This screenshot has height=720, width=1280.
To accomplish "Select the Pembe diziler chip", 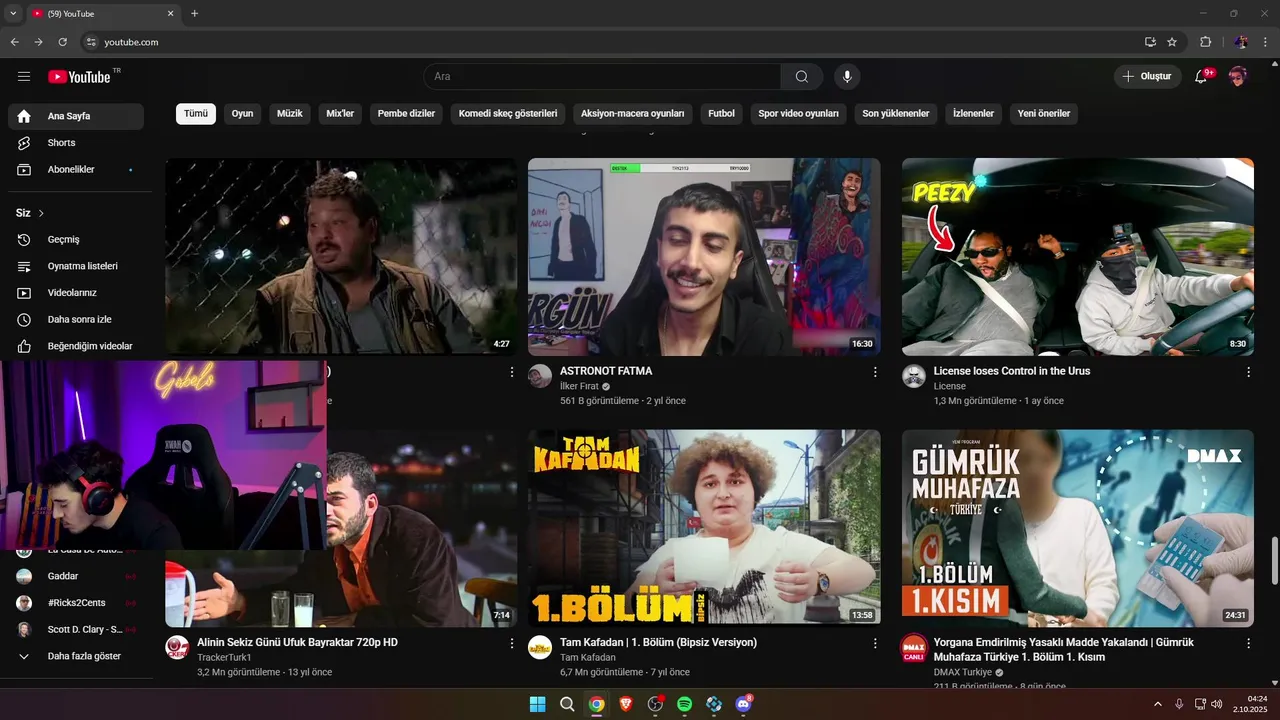I will coord(406,114).
